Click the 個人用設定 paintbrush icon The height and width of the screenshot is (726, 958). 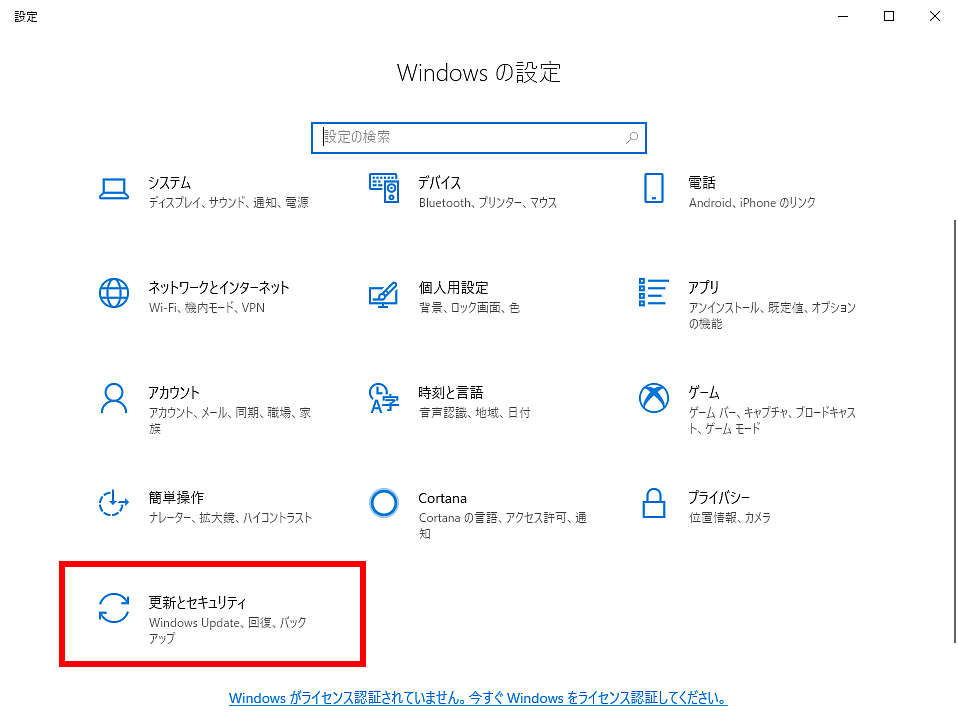point(383,293)
